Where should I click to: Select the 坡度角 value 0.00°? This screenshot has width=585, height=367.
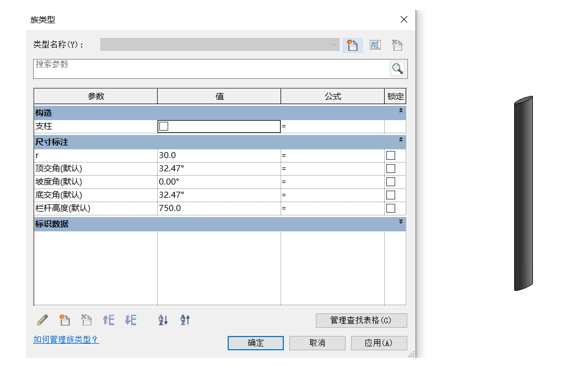coord(219,182)
